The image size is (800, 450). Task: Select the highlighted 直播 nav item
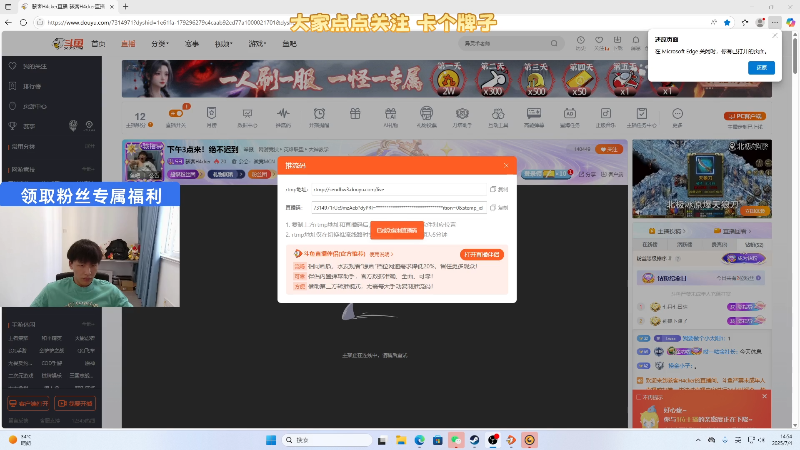point(128,44)
